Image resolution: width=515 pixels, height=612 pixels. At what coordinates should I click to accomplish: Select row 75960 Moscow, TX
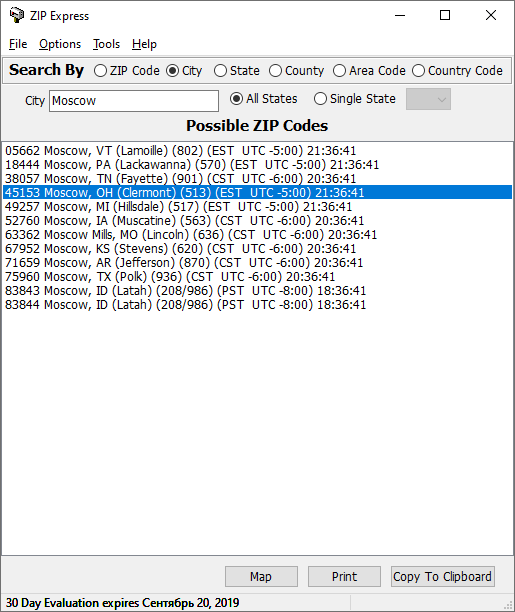pyautogui.click(x=257, y=277)
